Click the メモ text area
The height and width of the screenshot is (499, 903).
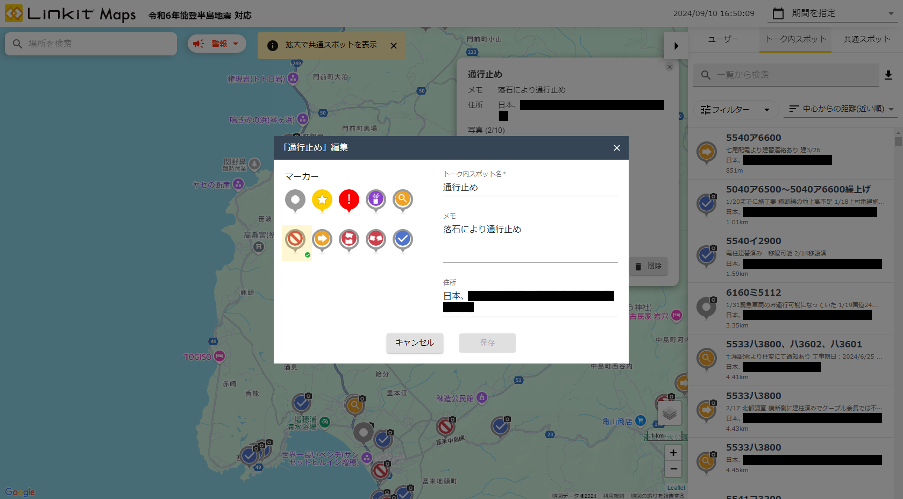pyautogui.click(x=530, y=242)
